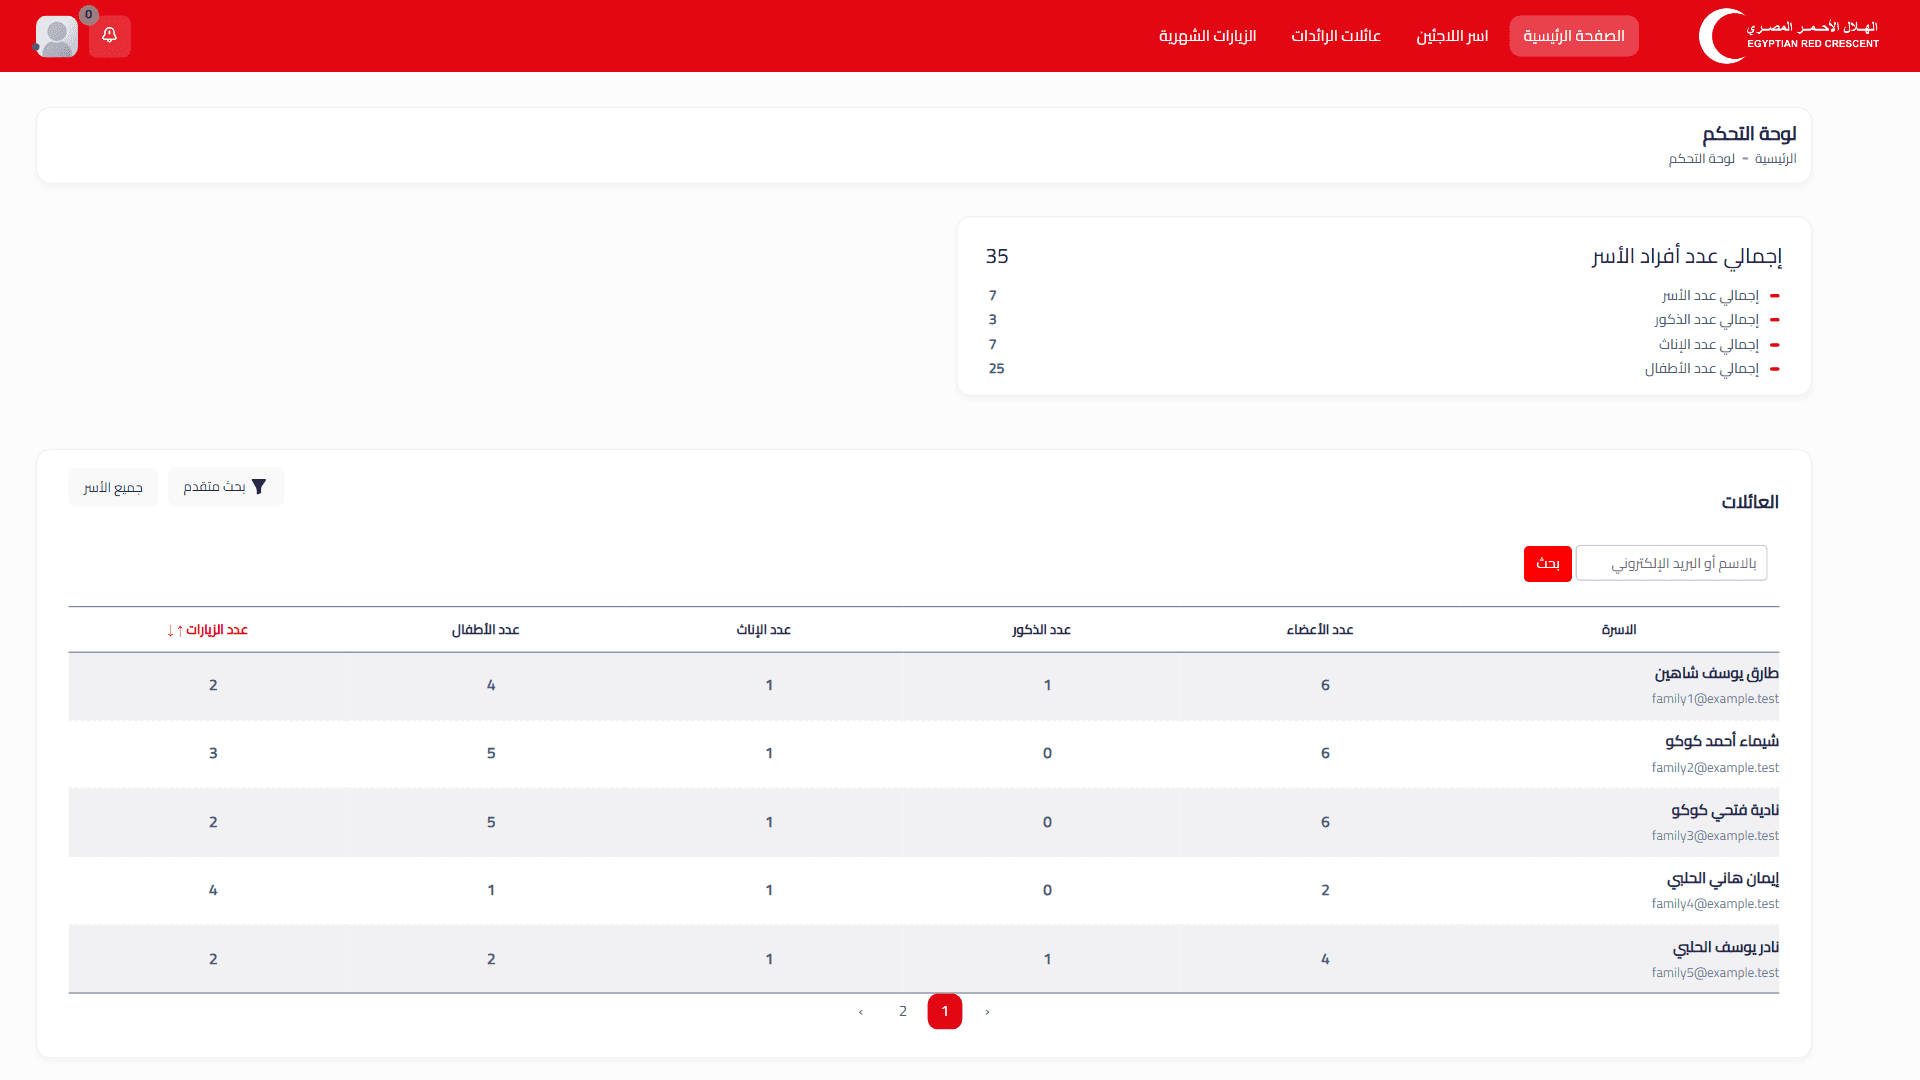The height and width of the screenshot is (1080, 1920).
Task: Click the عدد الإناث column header
Action: point(764,630)
